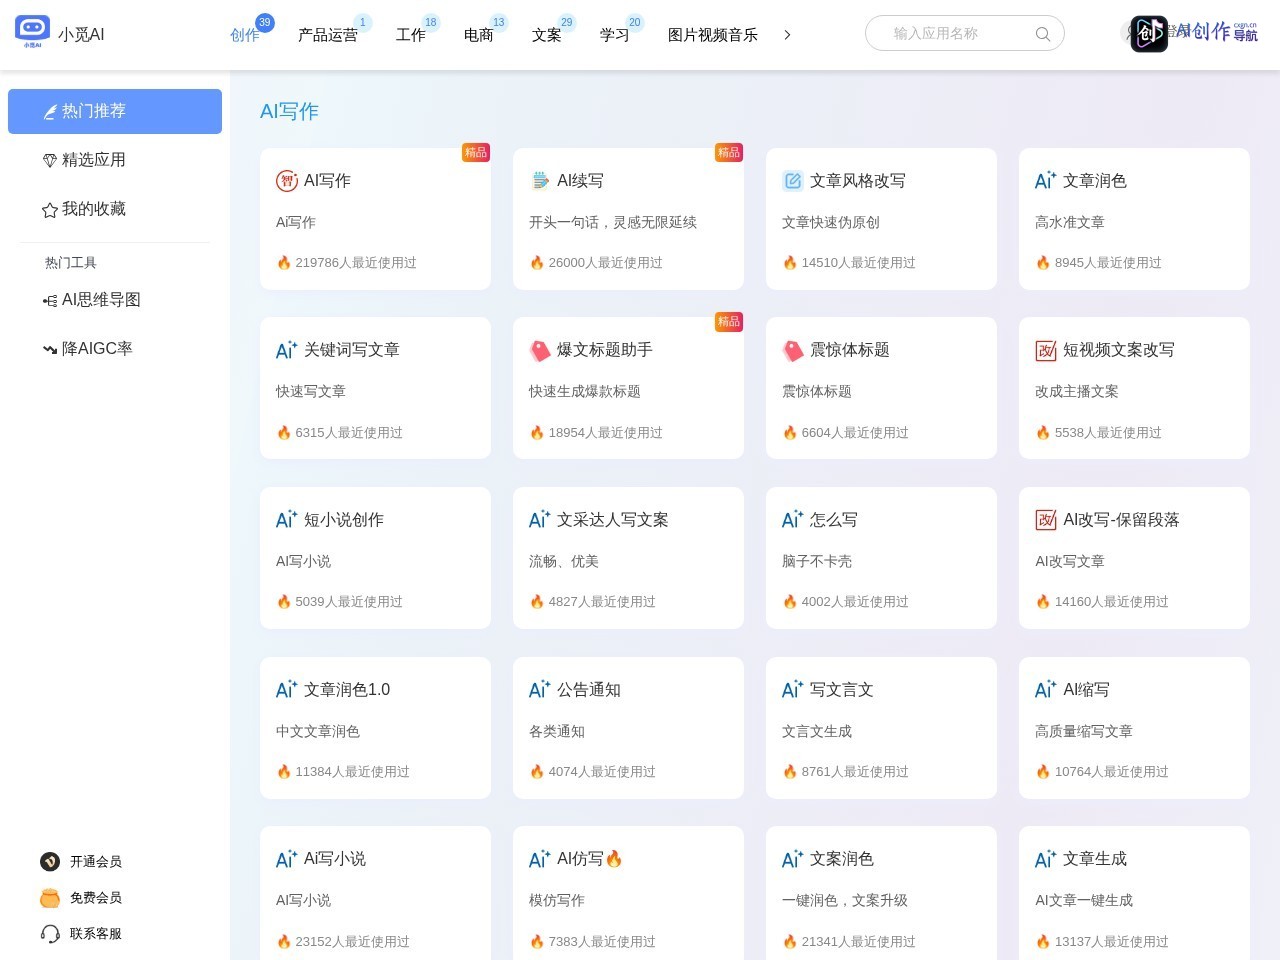Click the 文采达人写文案 card's AI icon
This screenshot has height=960, width=1280.
tap(540, 520)
